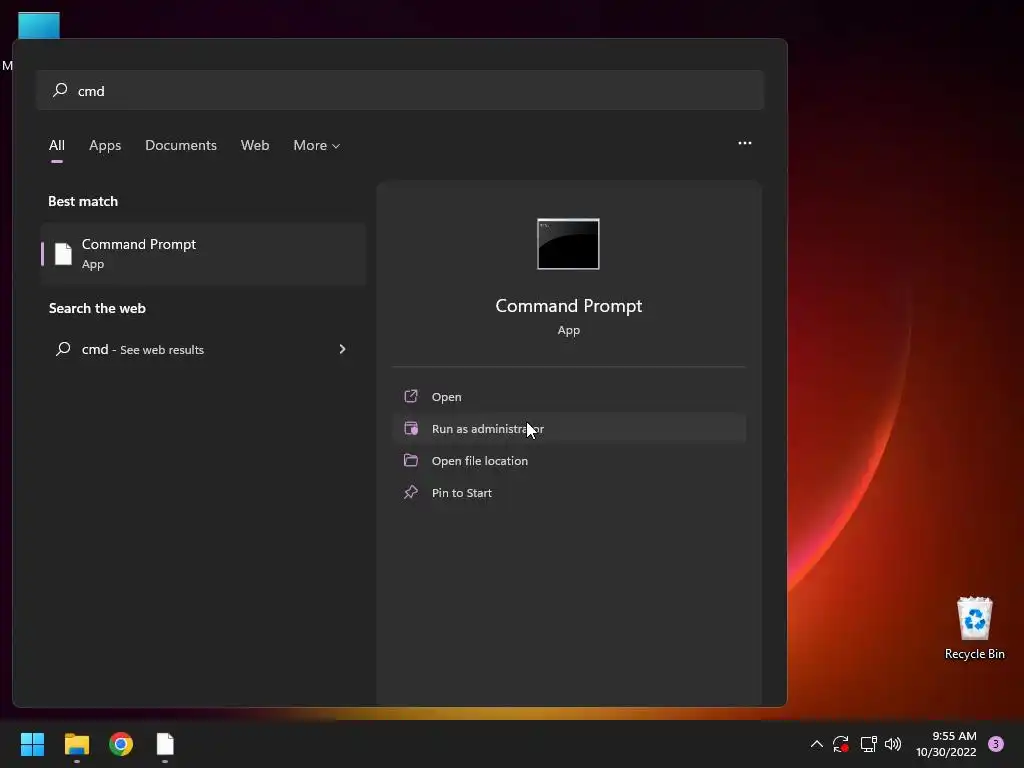The width and height of the screenshot is (1024, 768).
Task: Expand the More dropdown
Action: pos(317,145)
